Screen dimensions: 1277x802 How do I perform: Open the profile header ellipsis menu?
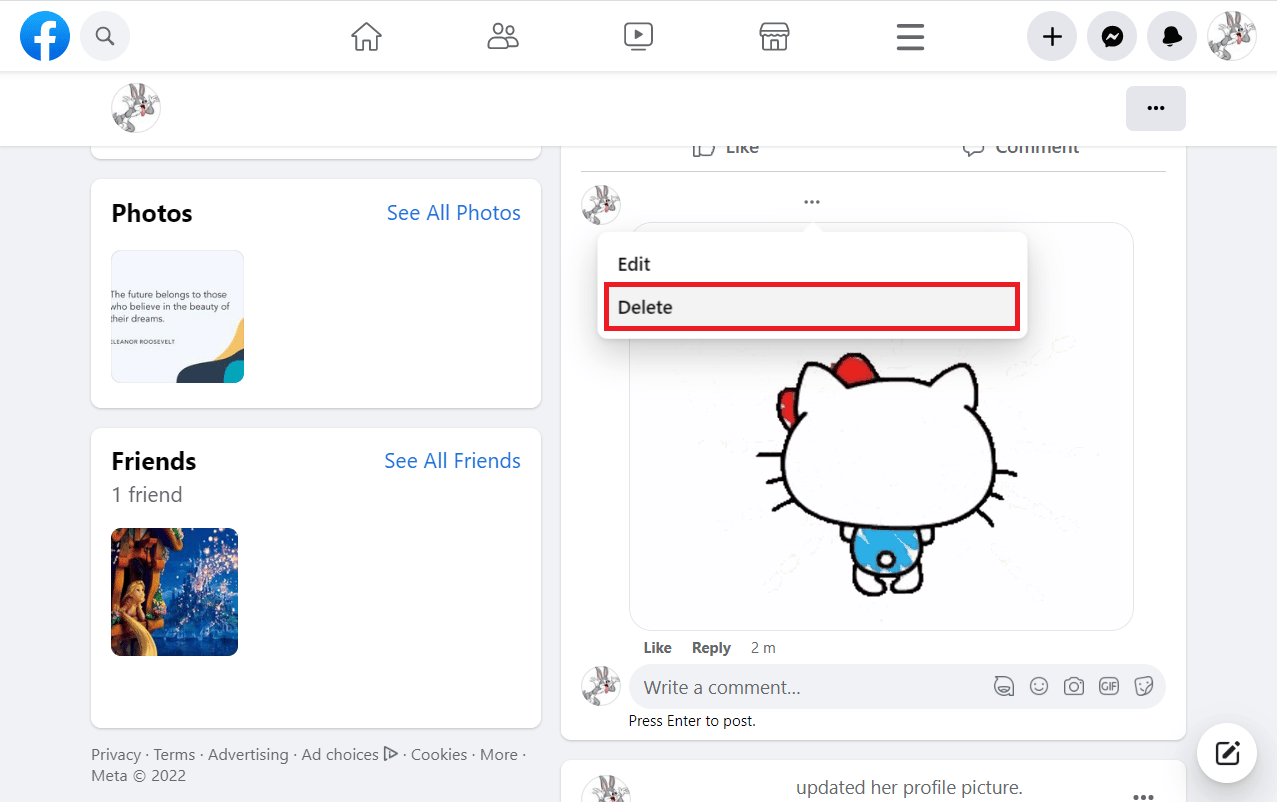pos(1155,108)
